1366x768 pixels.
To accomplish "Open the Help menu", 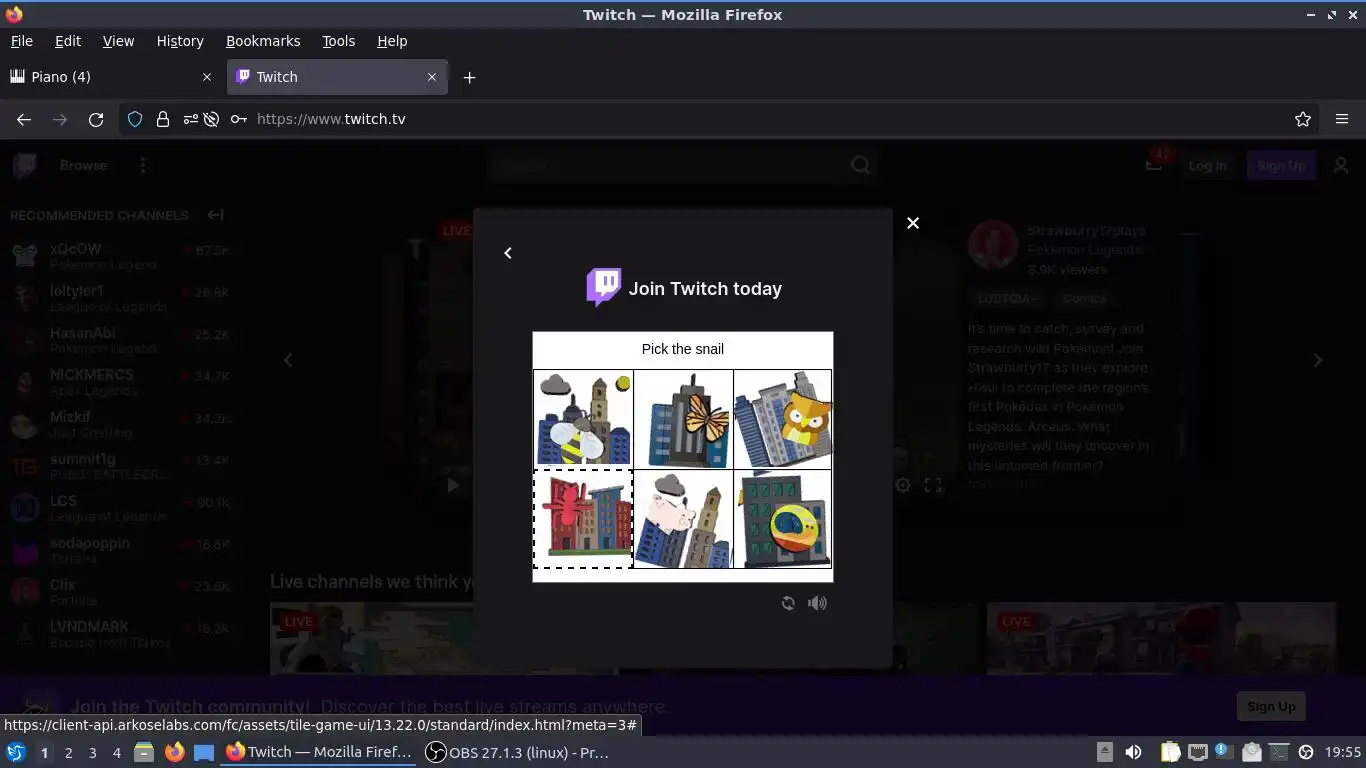I will (392, 41).
